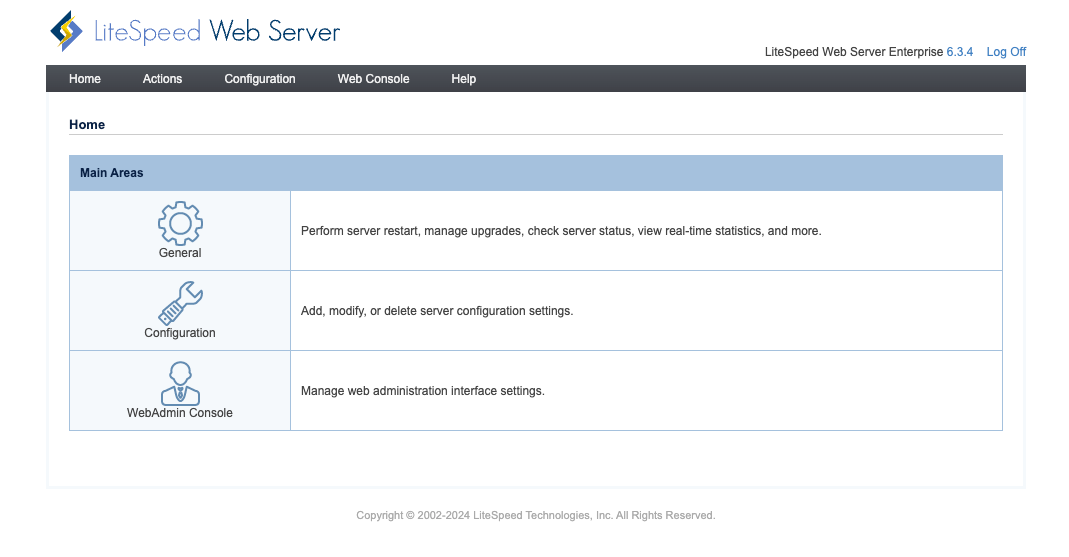Open the Configuration menu in navigation bar

click(x=260, y=79)
